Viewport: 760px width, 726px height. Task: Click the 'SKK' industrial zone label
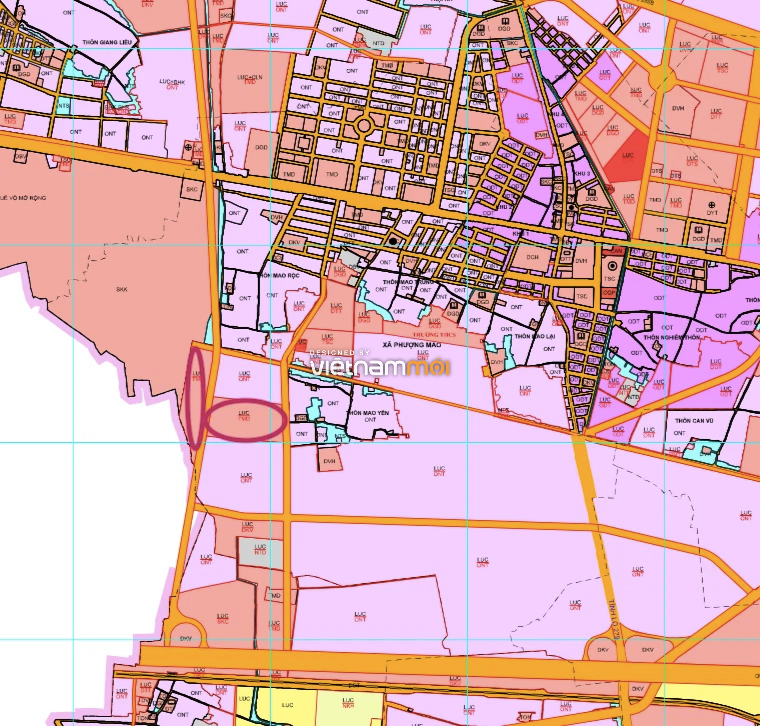pos(122,289)
